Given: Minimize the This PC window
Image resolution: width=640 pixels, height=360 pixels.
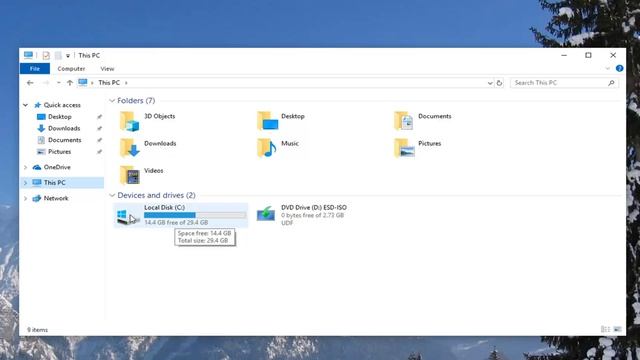Looking at the screenshot, I should tap(564, 55).
